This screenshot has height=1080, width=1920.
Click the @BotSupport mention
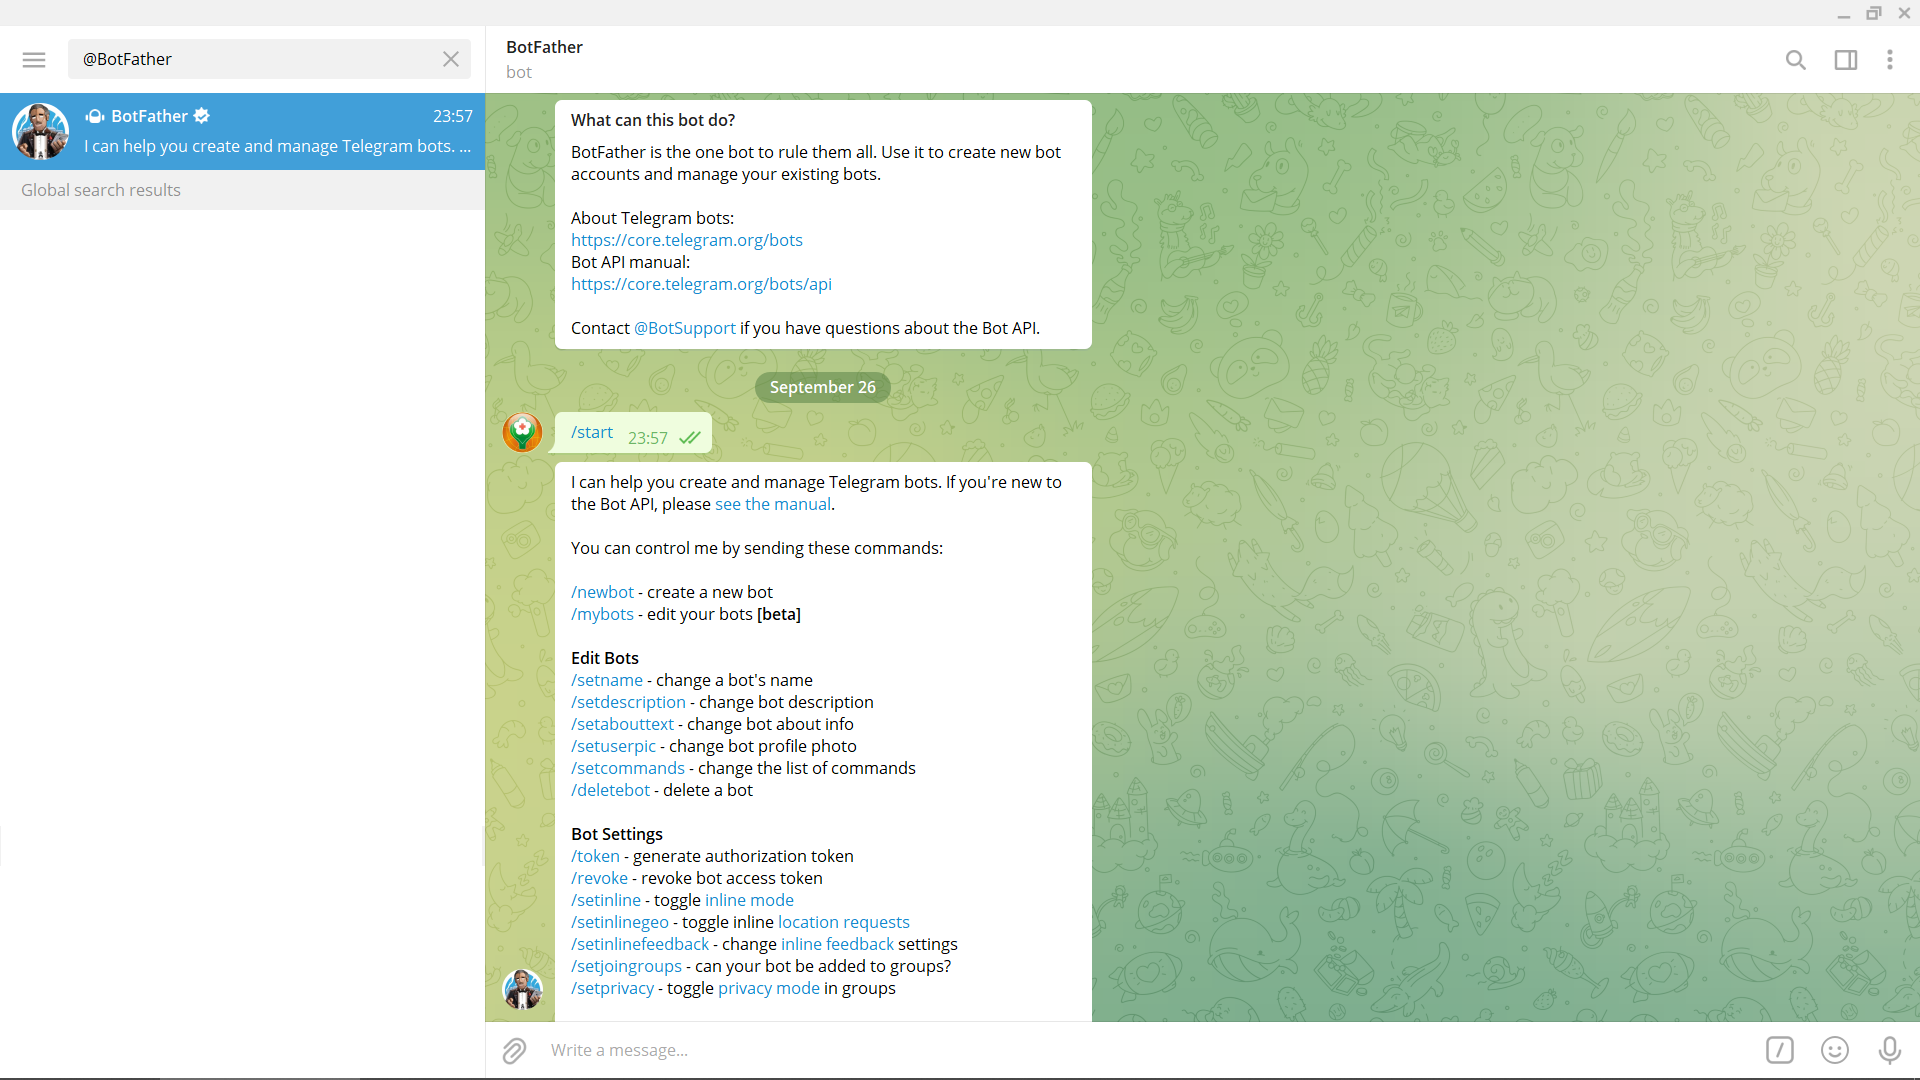[x=684, y=328]
